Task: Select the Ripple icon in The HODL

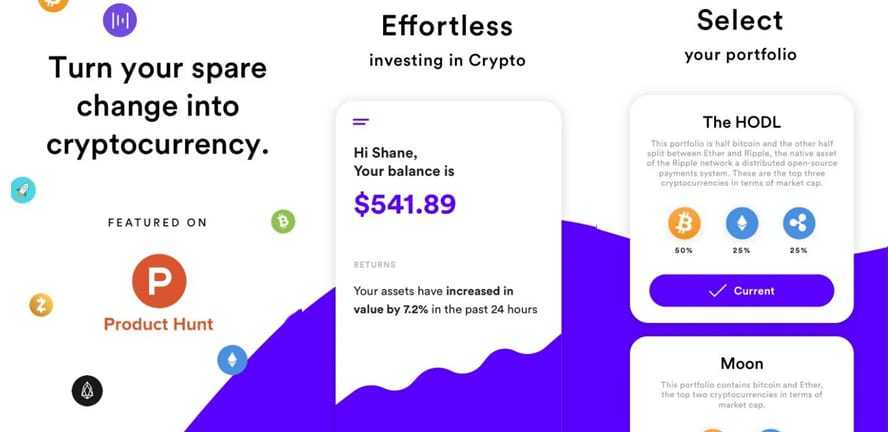Action: pyautogui.click(x=798, y=222)
